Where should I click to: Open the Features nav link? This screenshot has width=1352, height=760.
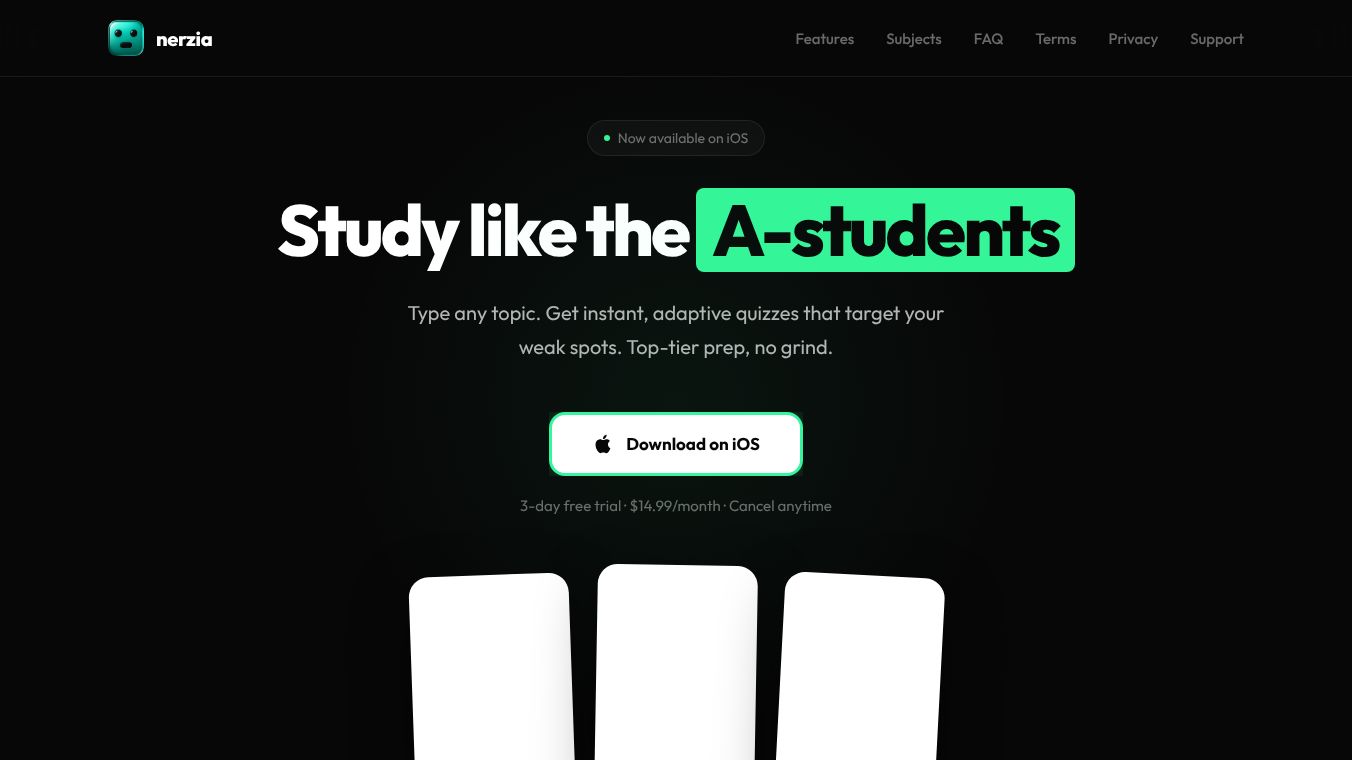pyautogui.click(x=825, y=39)
